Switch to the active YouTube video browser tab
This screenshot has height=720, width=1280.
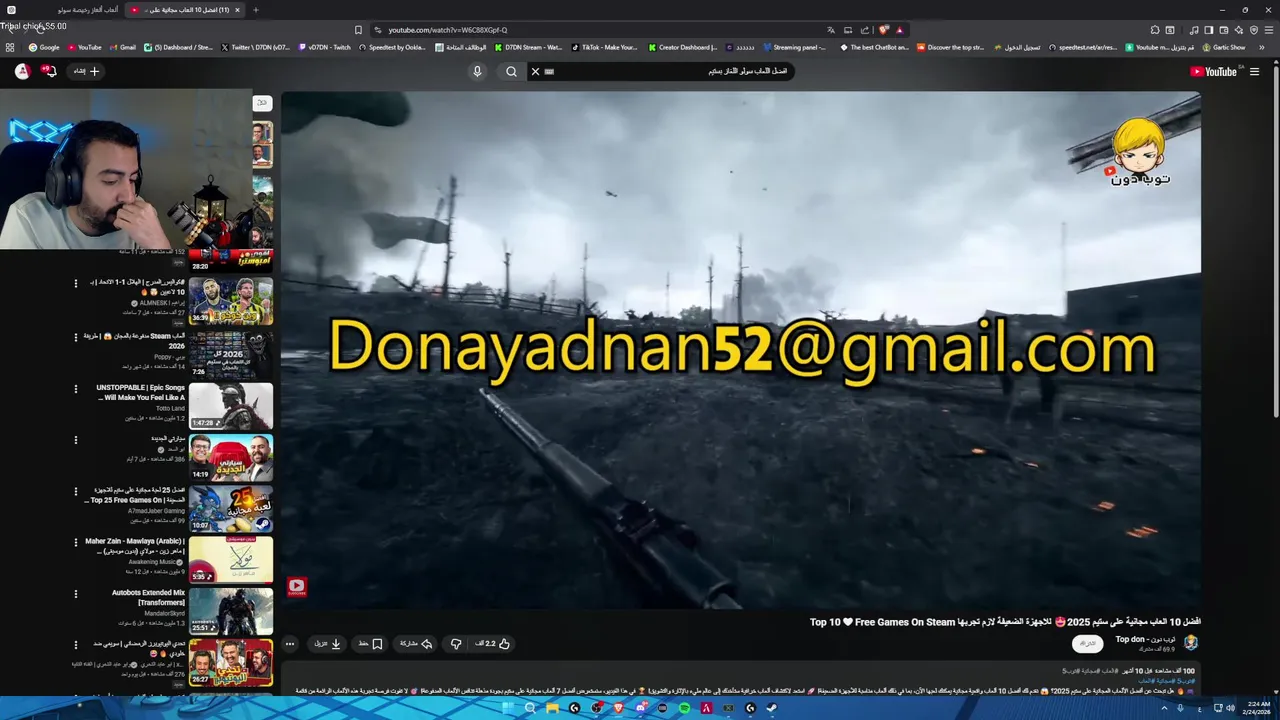click(186, 10)
